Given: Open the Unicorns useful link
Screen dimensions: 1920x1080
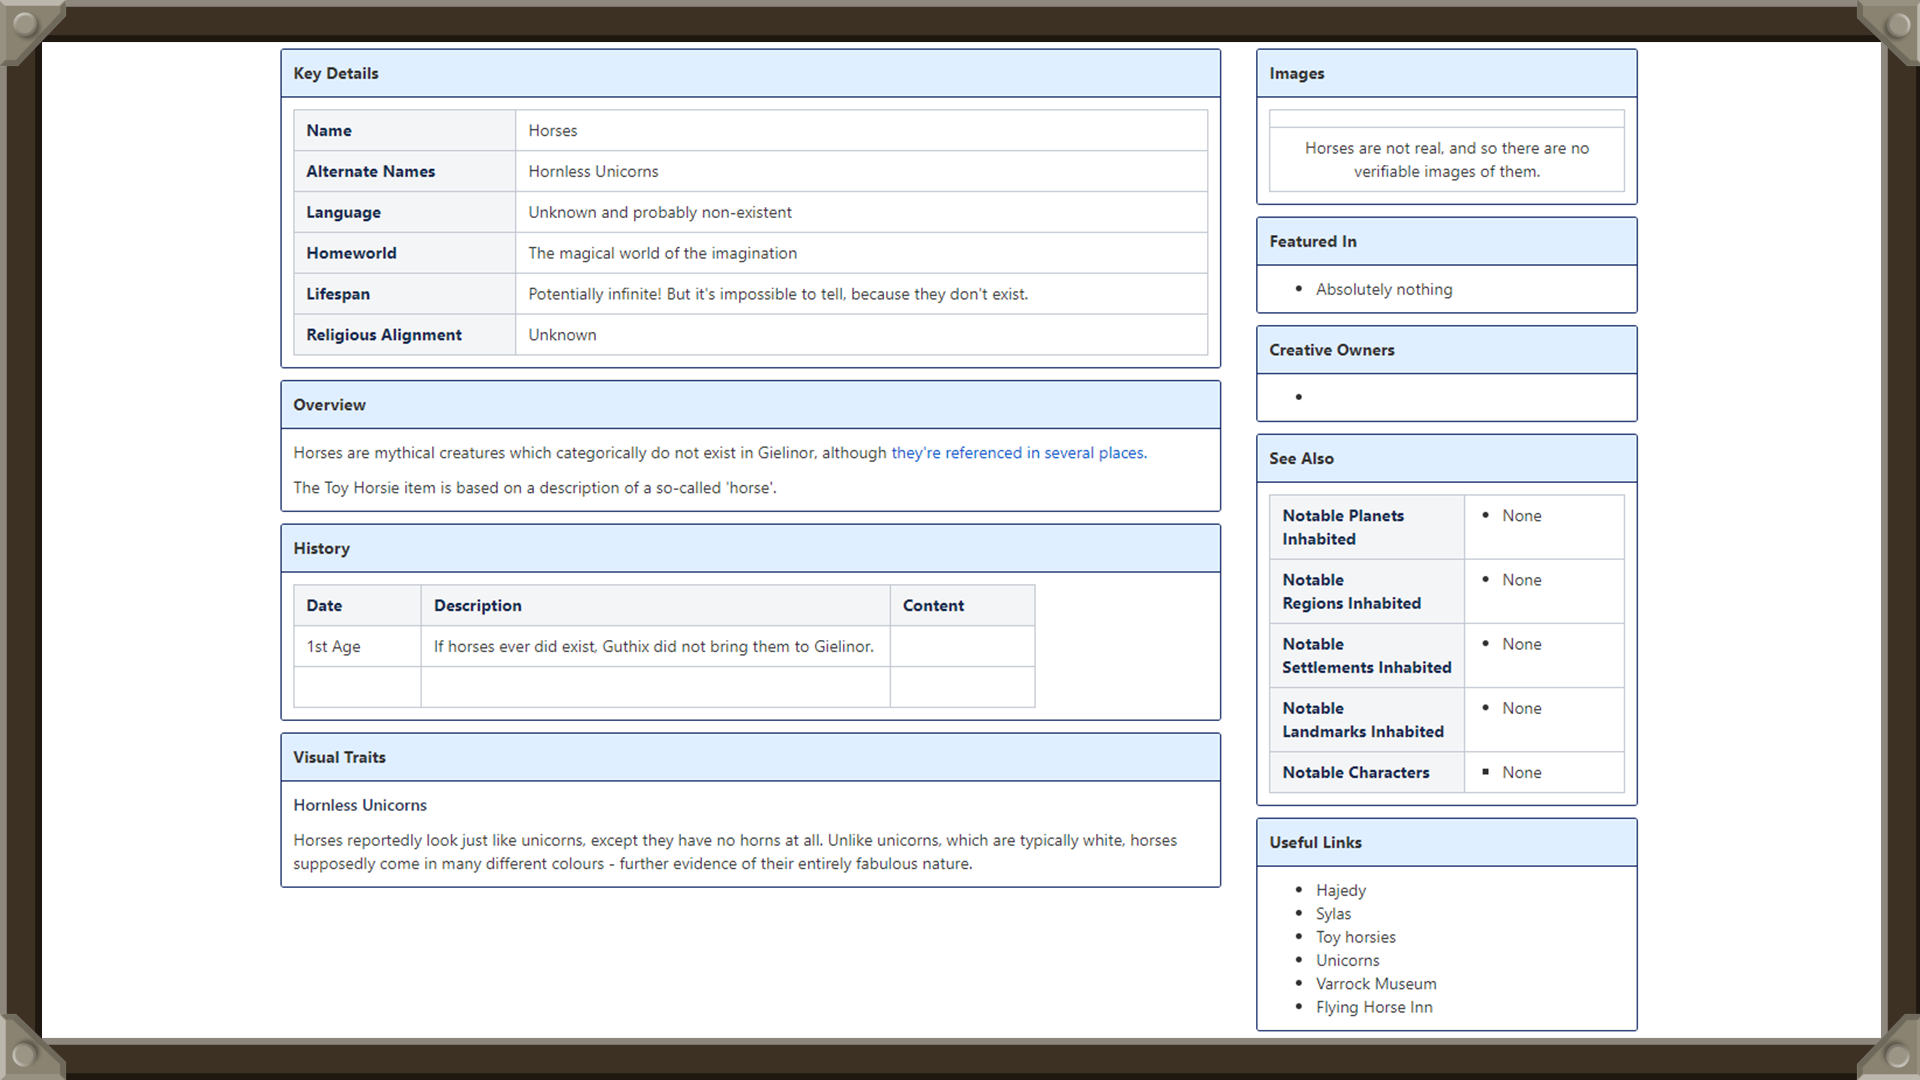Looking at the screenshot, I should (1347, 960).
